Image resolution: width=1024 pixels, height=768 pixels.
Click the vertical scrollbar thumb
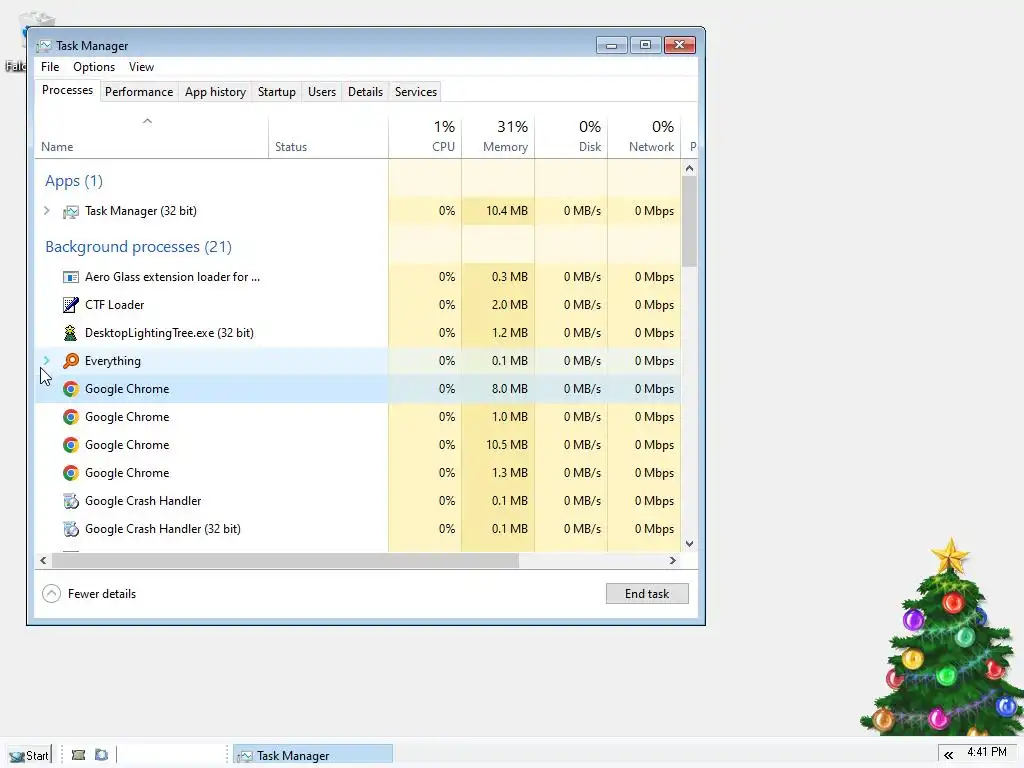tap(690, 222)
